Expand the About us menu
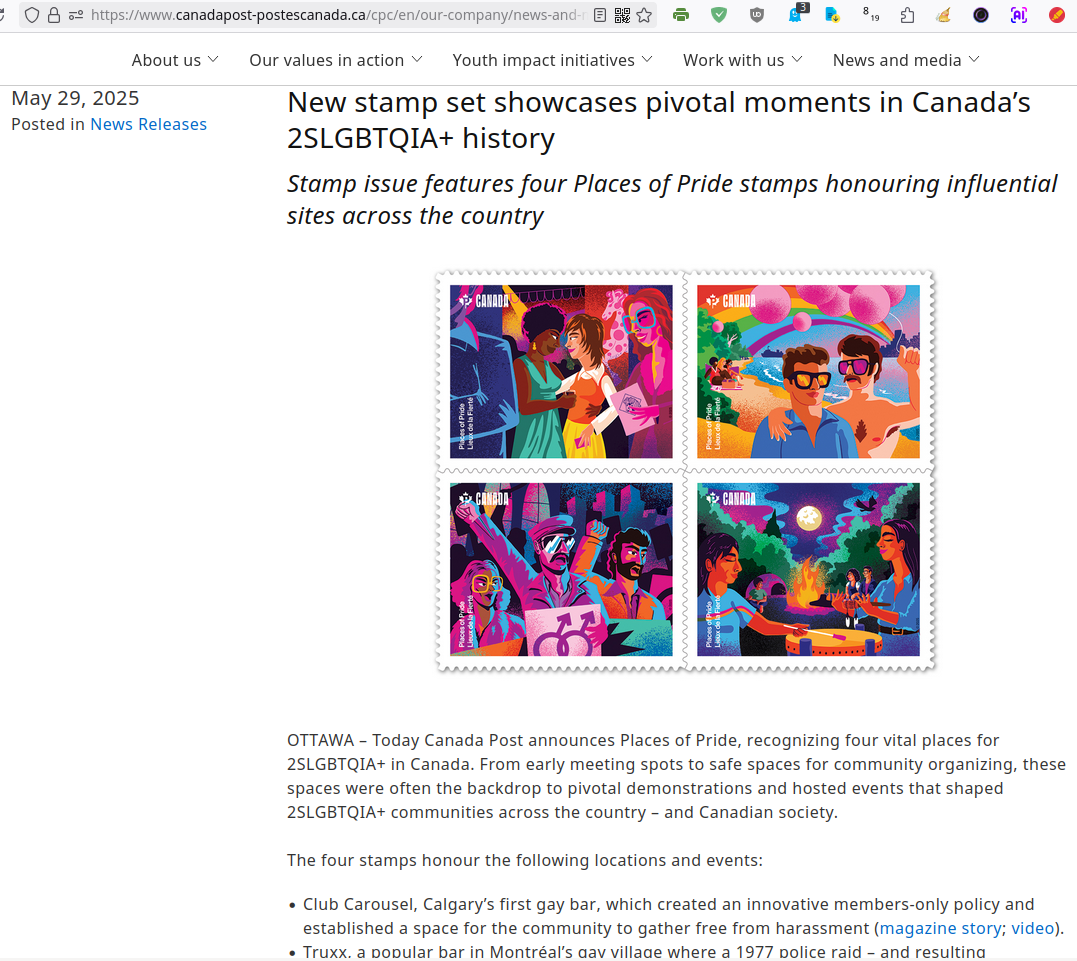 point(175,60)
